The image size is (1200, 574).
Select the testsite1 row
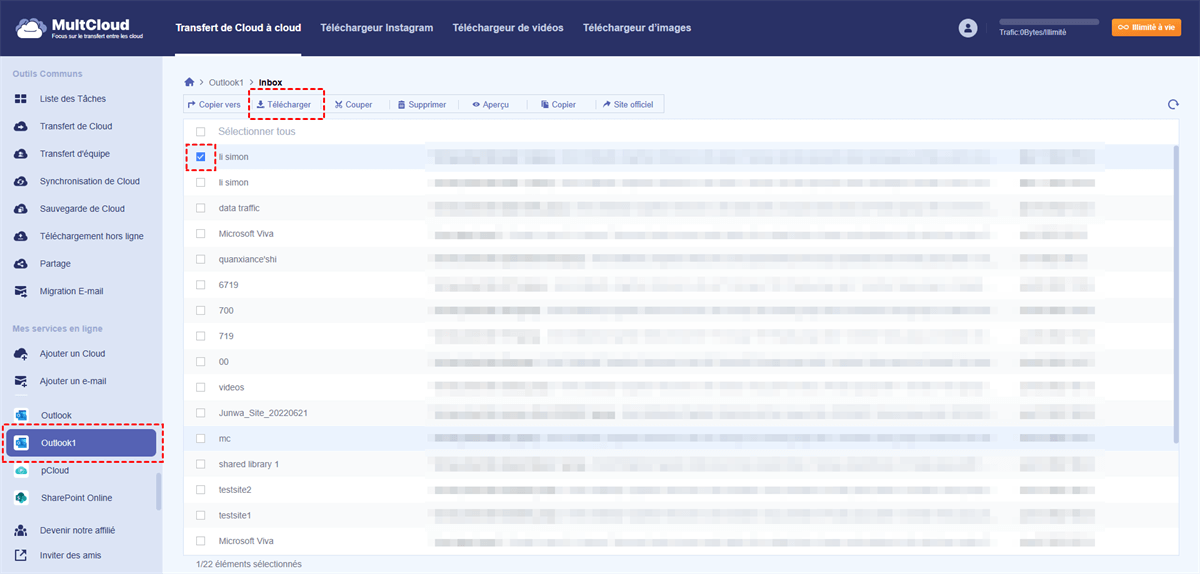679,515
